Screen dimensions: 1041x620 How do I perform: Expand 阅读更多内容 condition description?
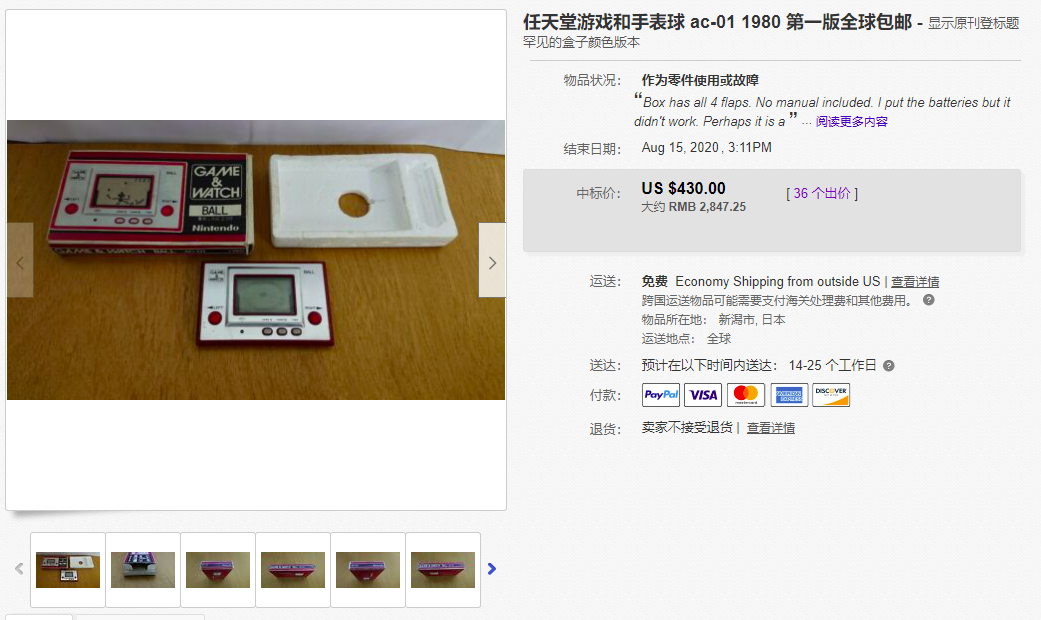click(852, 121)
